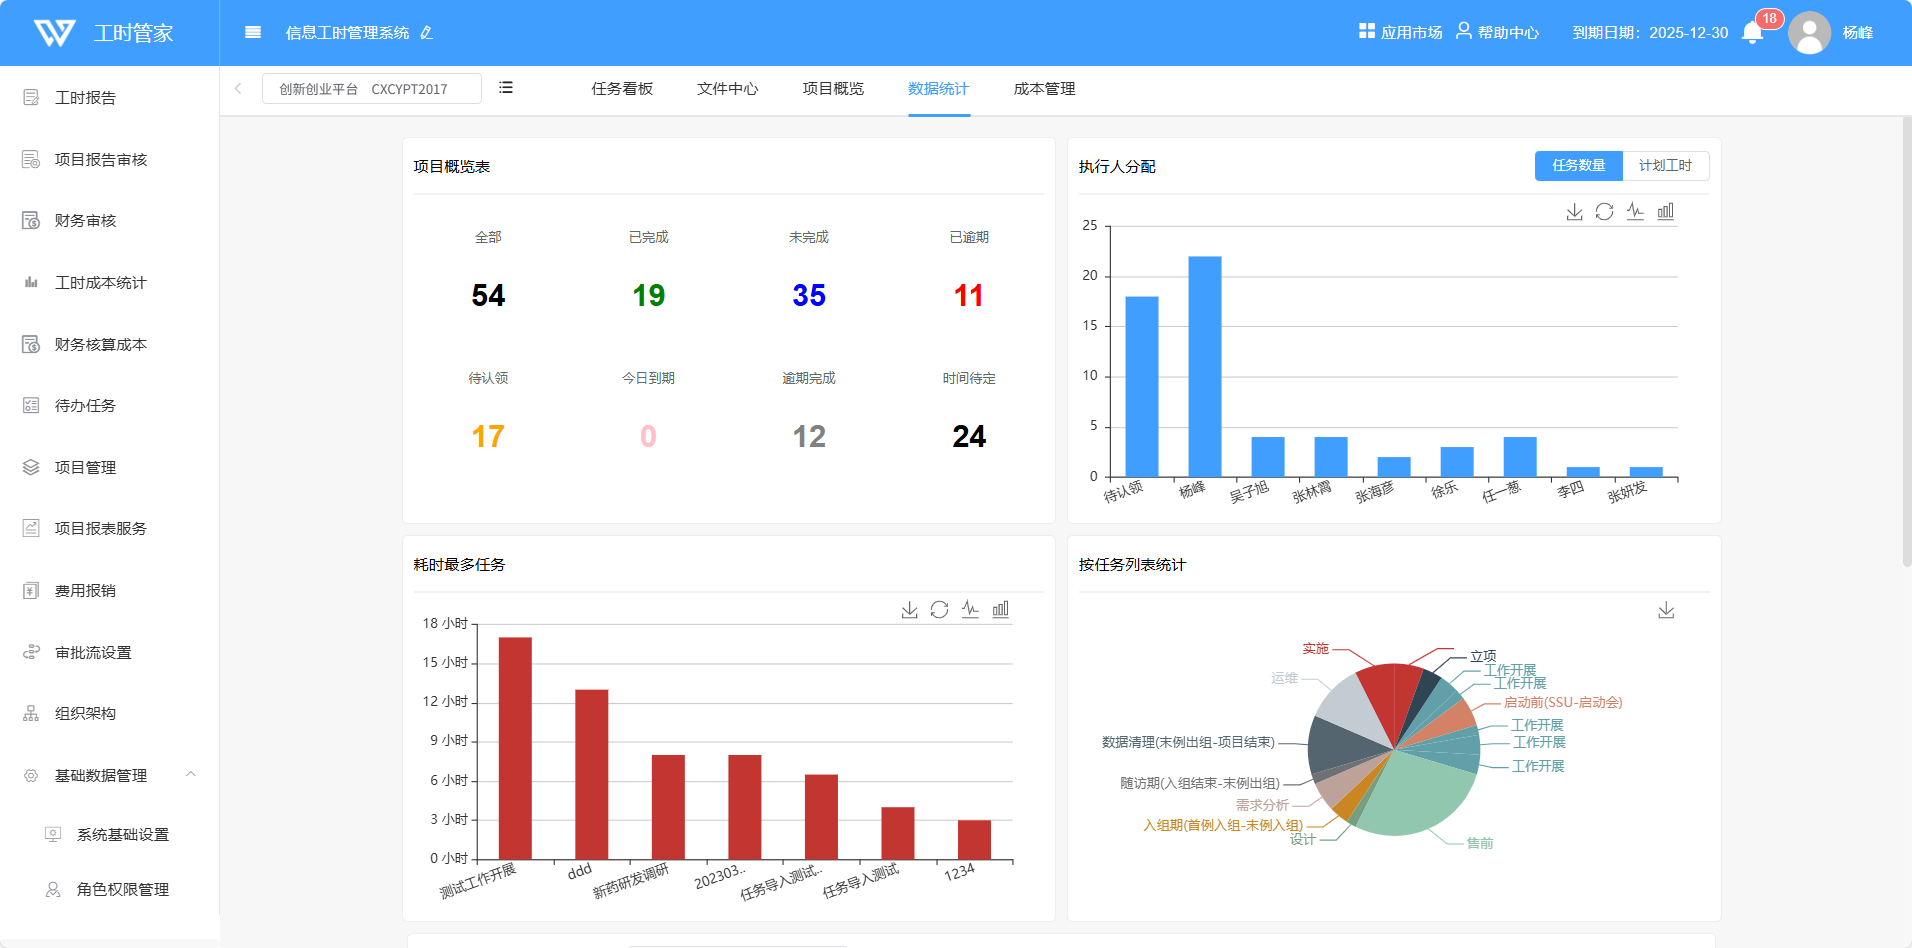Open the 成本管理 tab

pos(1044,89)
